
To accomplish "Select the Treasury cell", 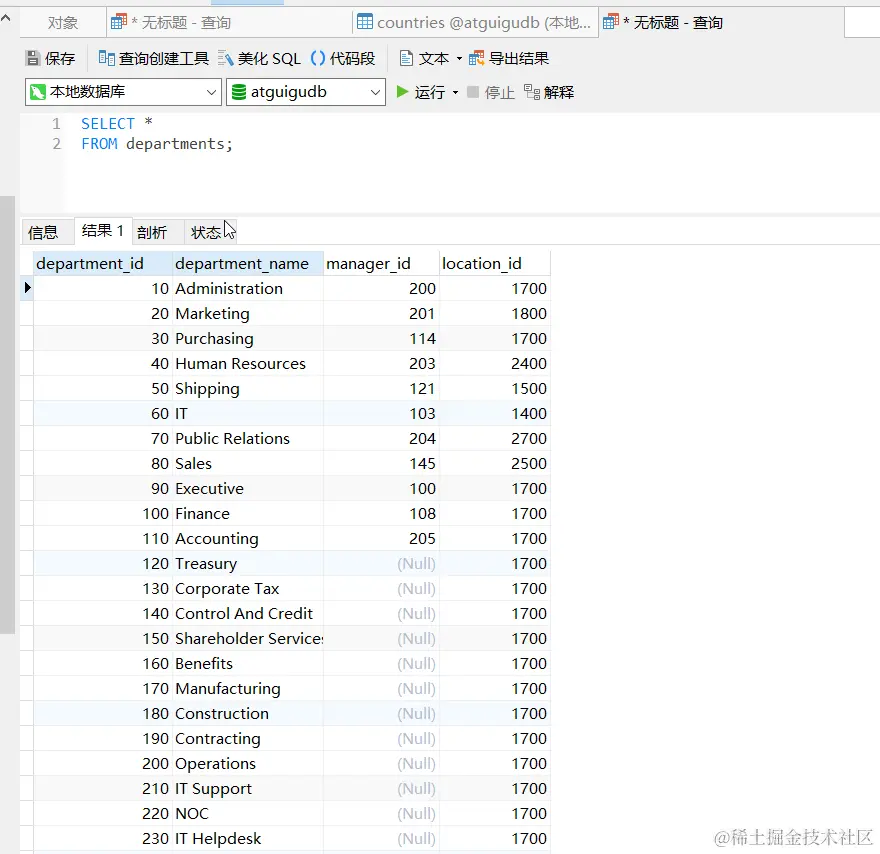I will click(x=248, y=563).
